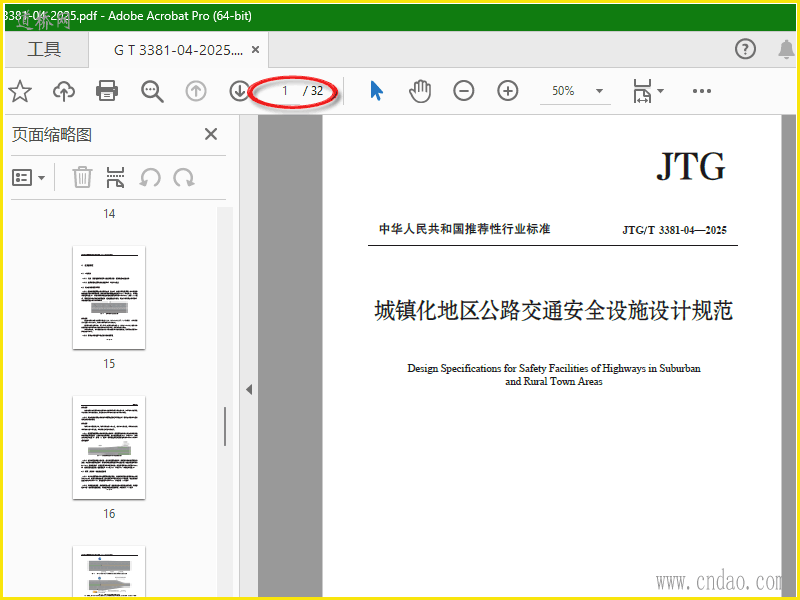Viewport: 800px width, 600px height.
Task: Click the page label 14
Action: (x=109, y=214)
